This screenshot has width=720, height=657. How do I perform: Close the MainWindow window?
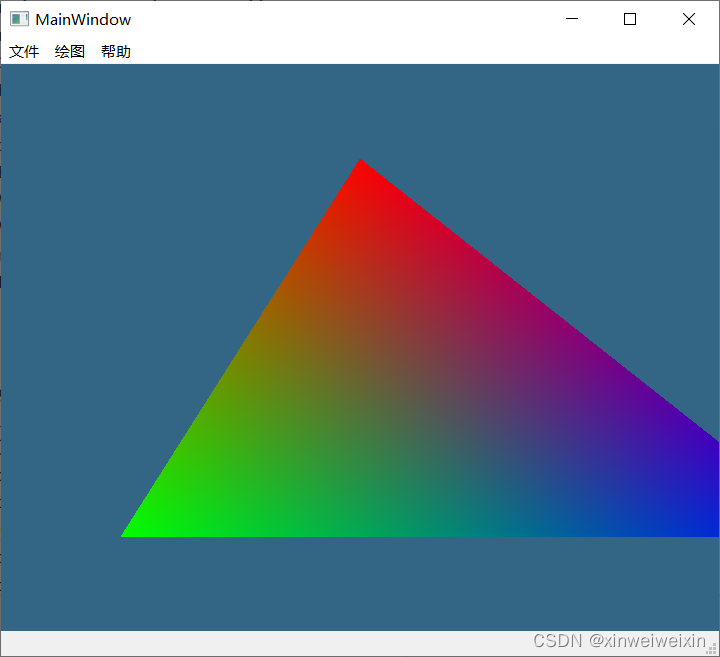689,19
